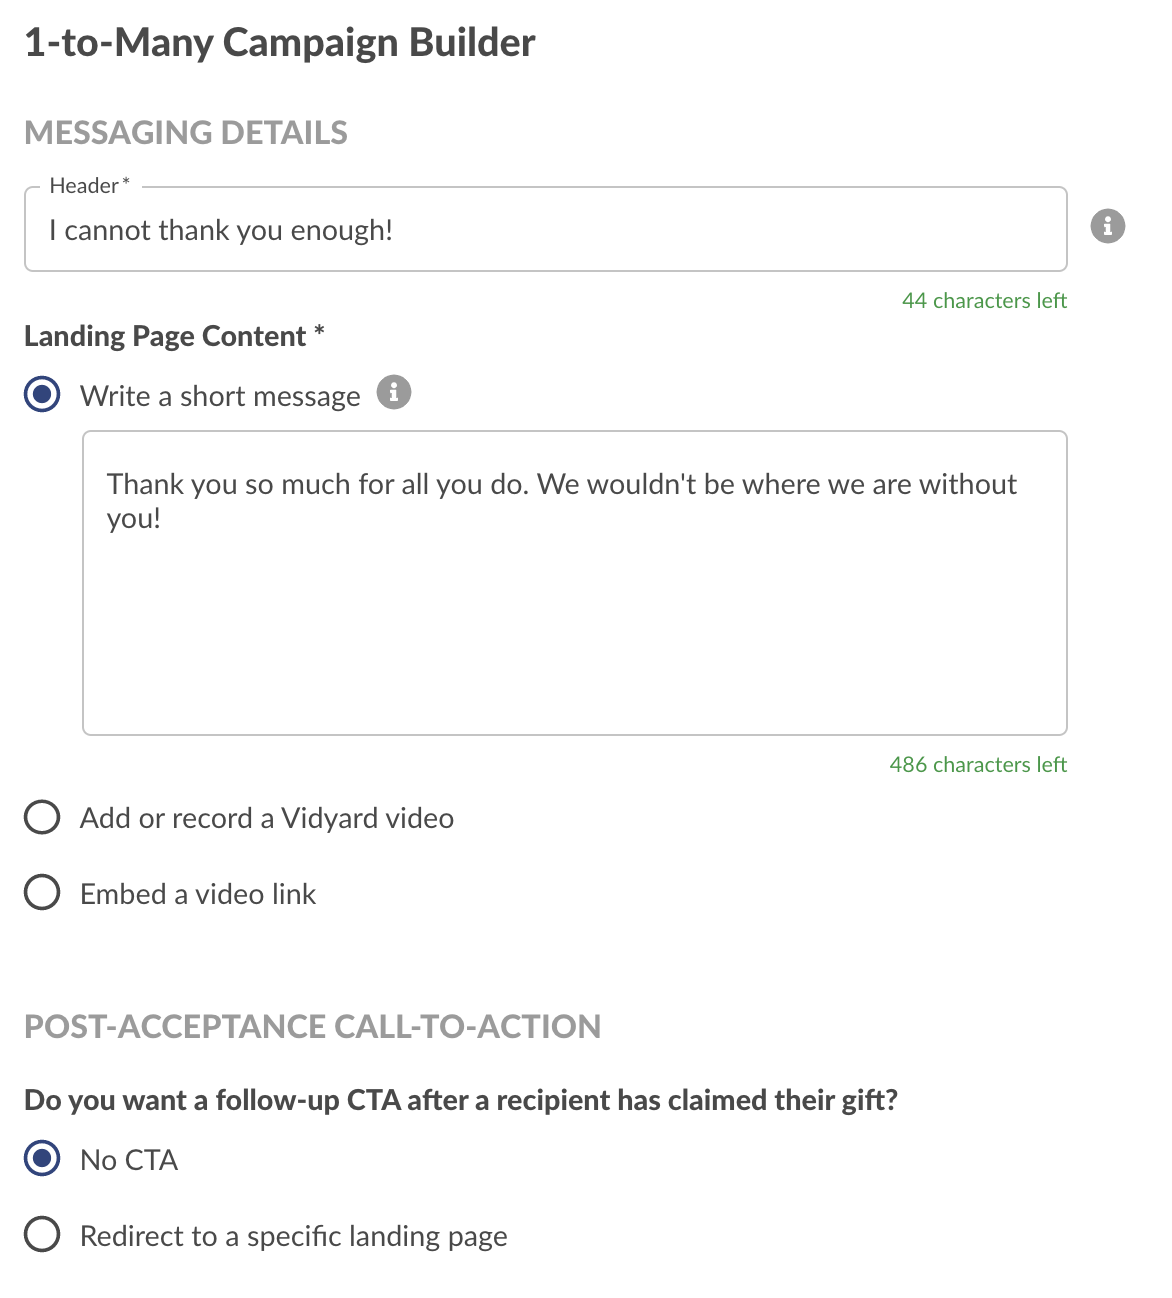1172x1298 pixels.
Task: Click the '44 characters left' counter
Action: tap(984, 300)
